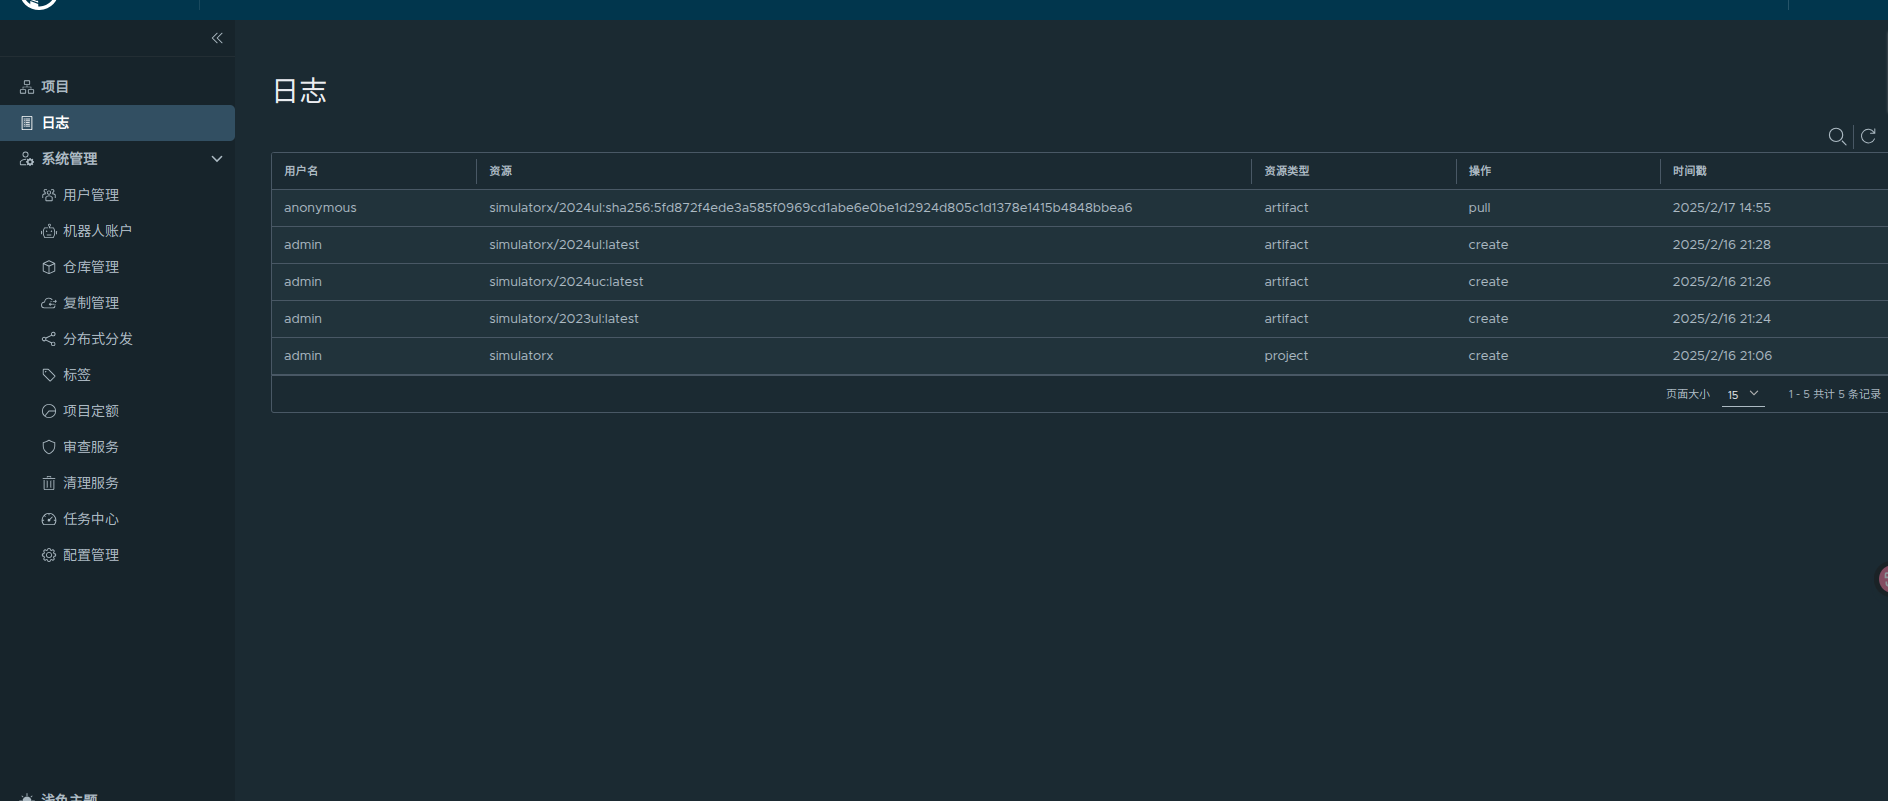Image resolution: width=1888 pixels, height=801 pixels.
Task: Select the 页面大小 label
Action: click(x=1688, y=394)
